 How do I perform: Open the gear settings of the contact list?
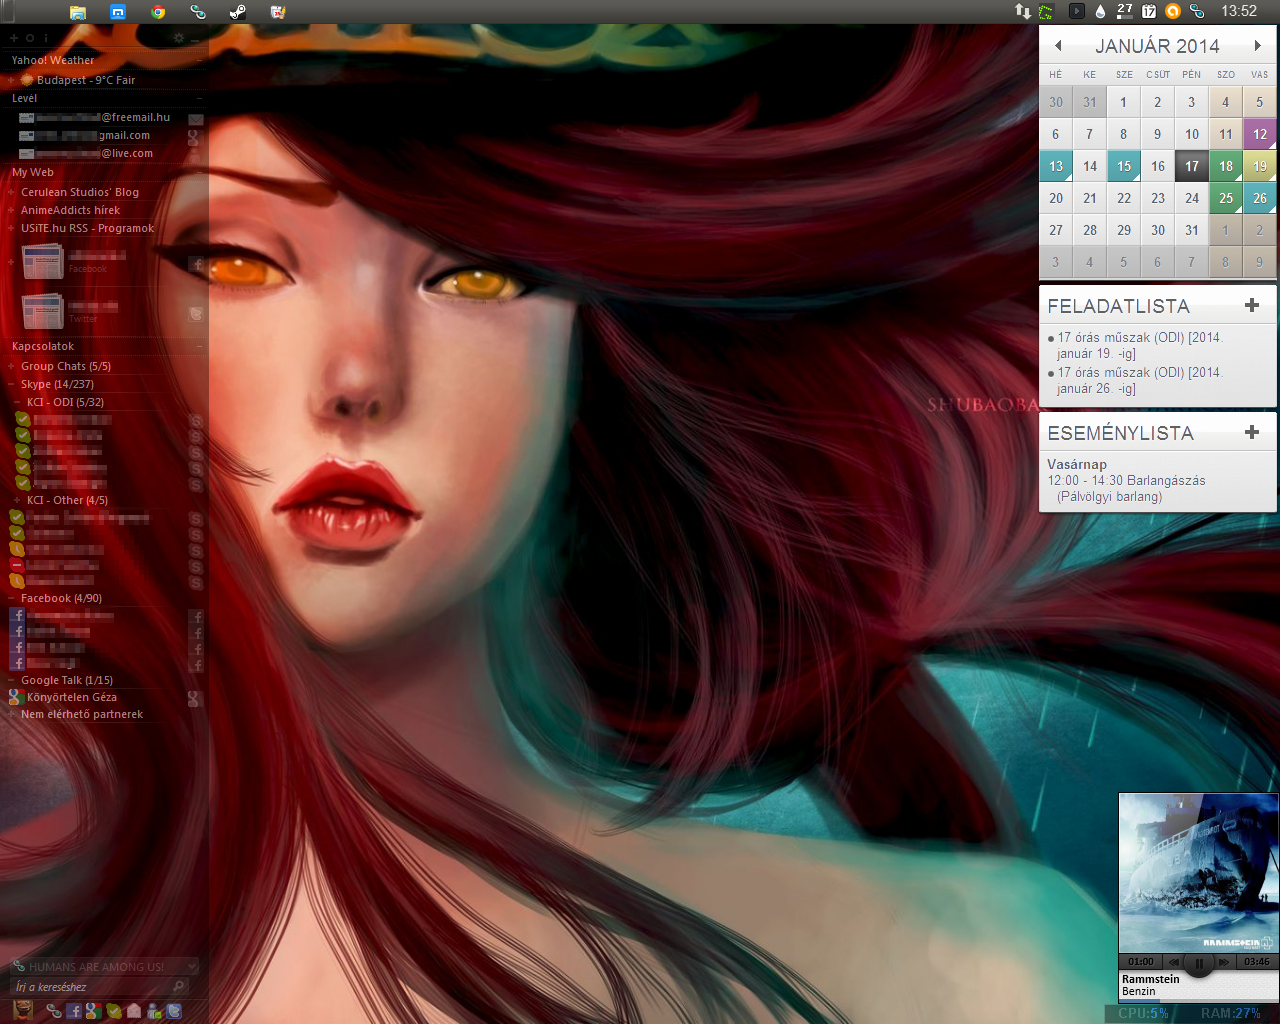point(179,38)
